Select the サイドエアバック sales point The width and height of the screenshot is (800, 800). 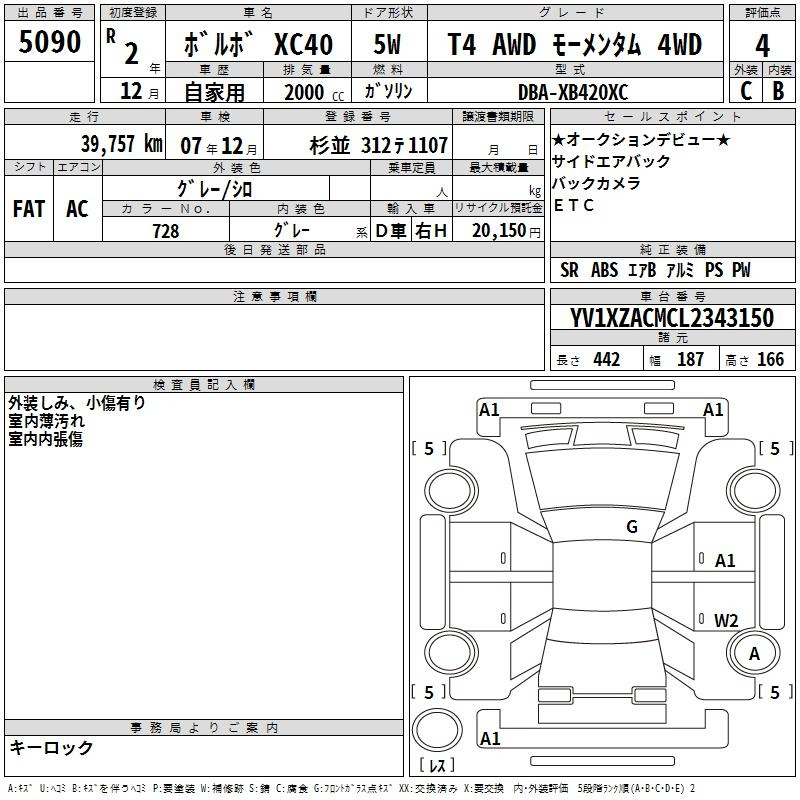[611, 161]
